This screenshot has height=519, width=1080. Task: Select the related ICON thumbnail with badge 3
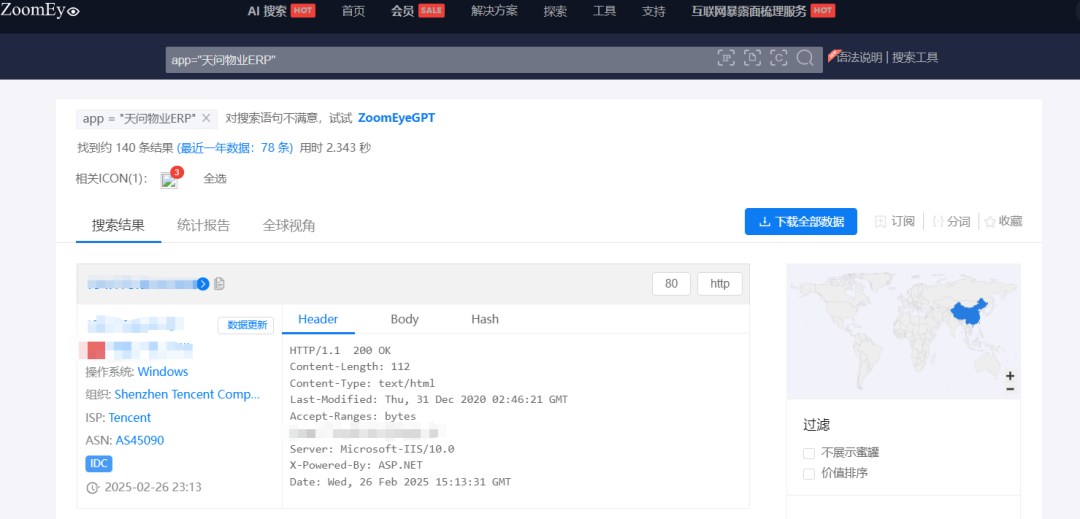pos(169,180)
